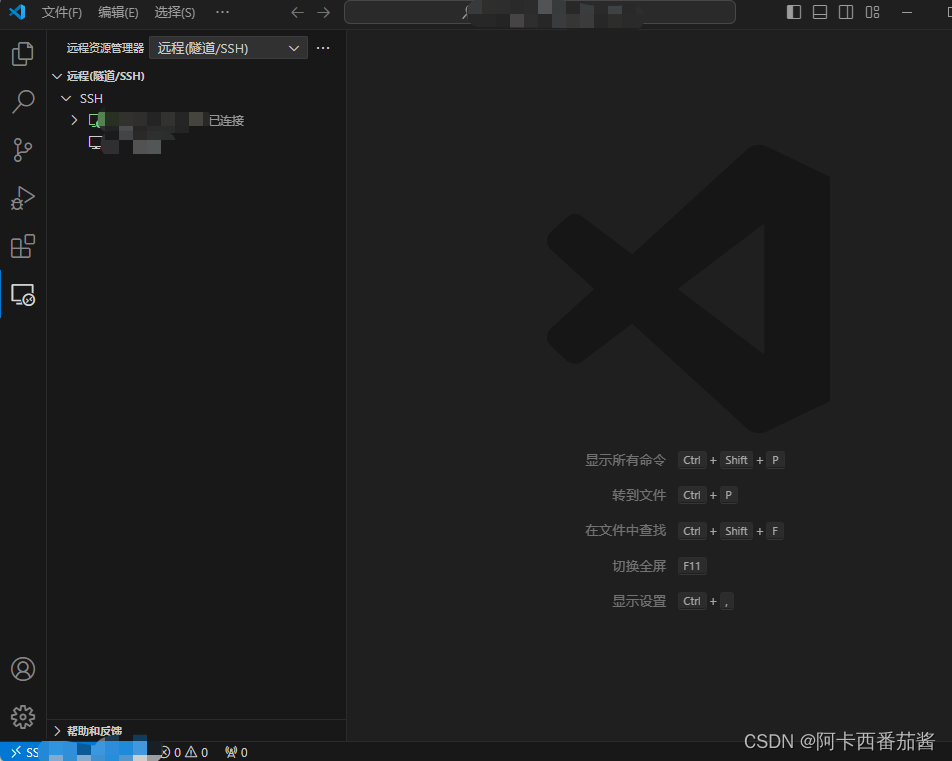Screen dimensions: 952x761
Task: Open the Extensions view icon
Action: click(23, 246)
